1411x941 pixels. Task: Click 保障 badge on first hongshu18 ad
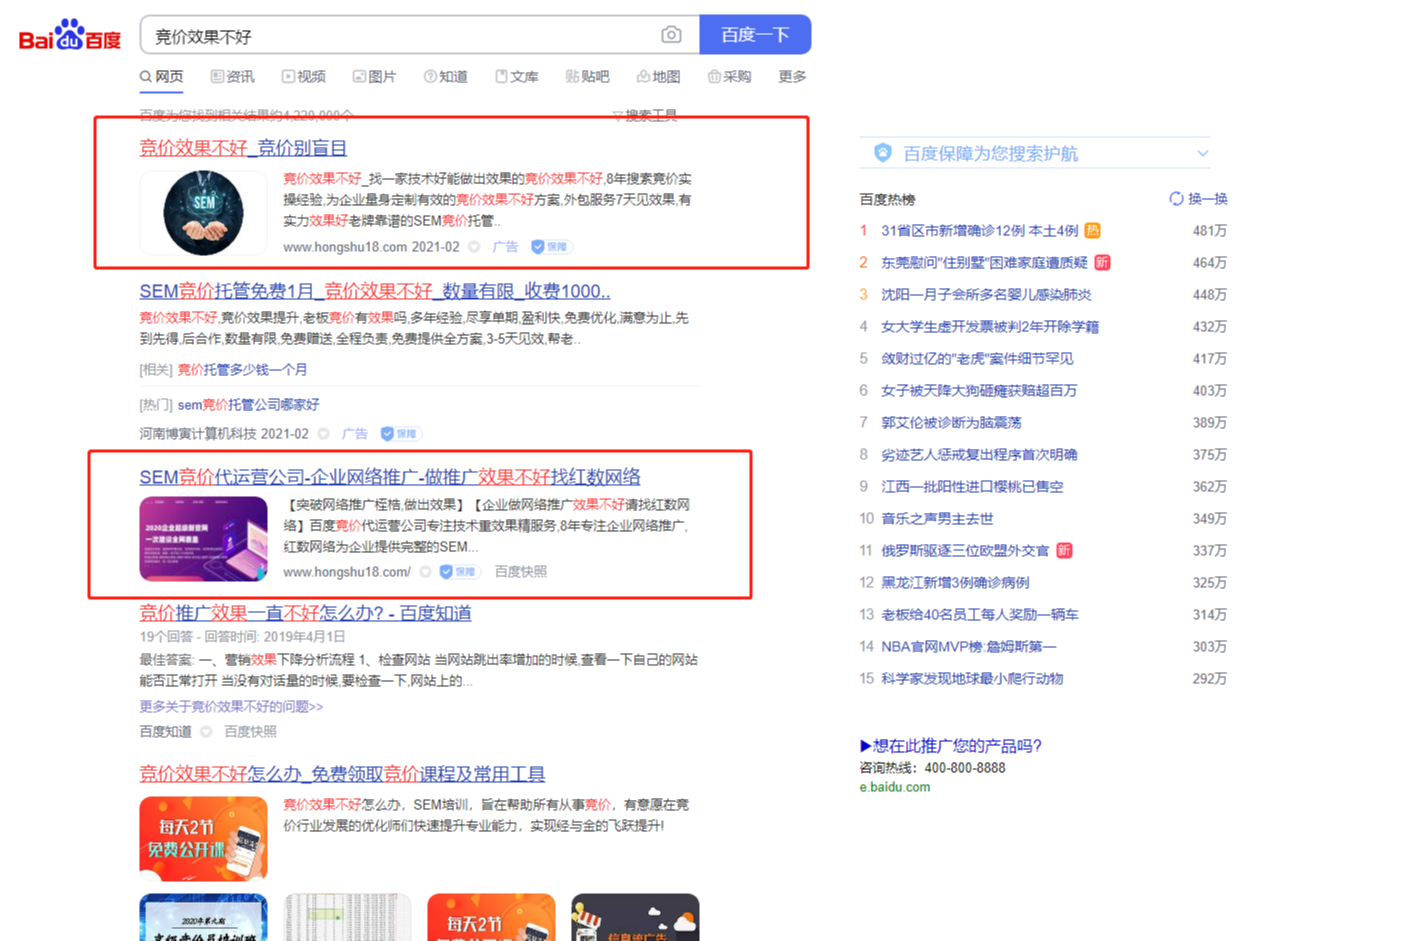tap(550, 247)
